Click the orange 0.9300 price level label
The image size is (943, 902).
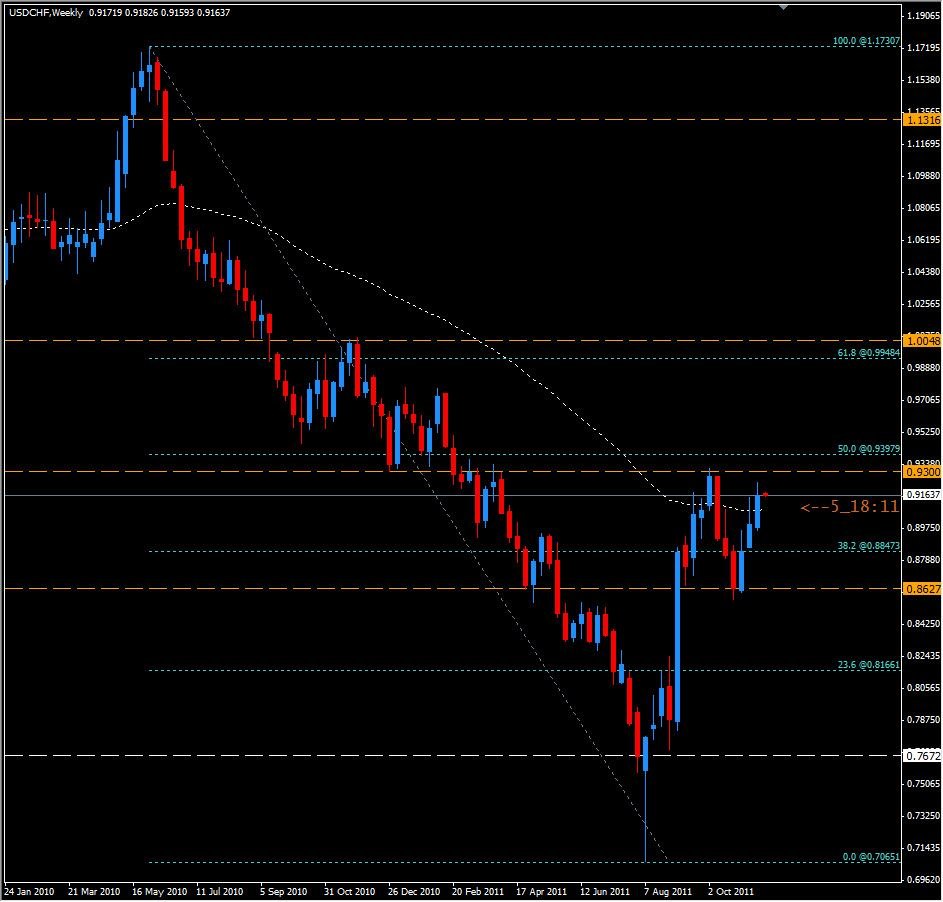click(919, 471)
